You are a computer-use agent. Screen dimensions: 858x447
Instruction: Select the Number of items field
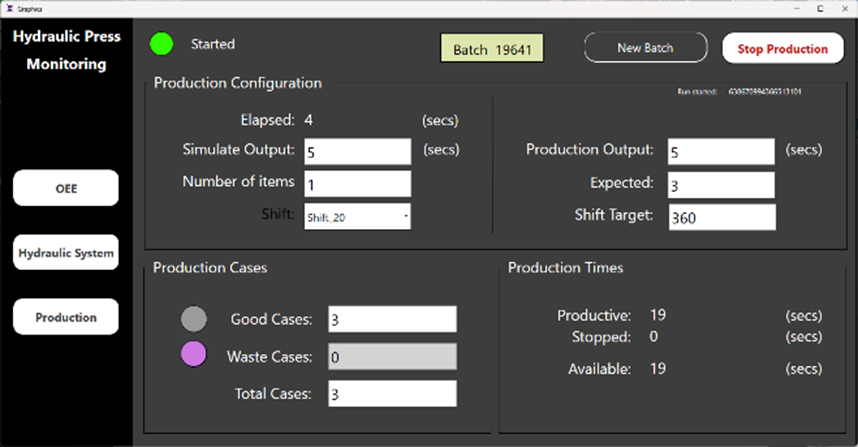pos(357,183)
